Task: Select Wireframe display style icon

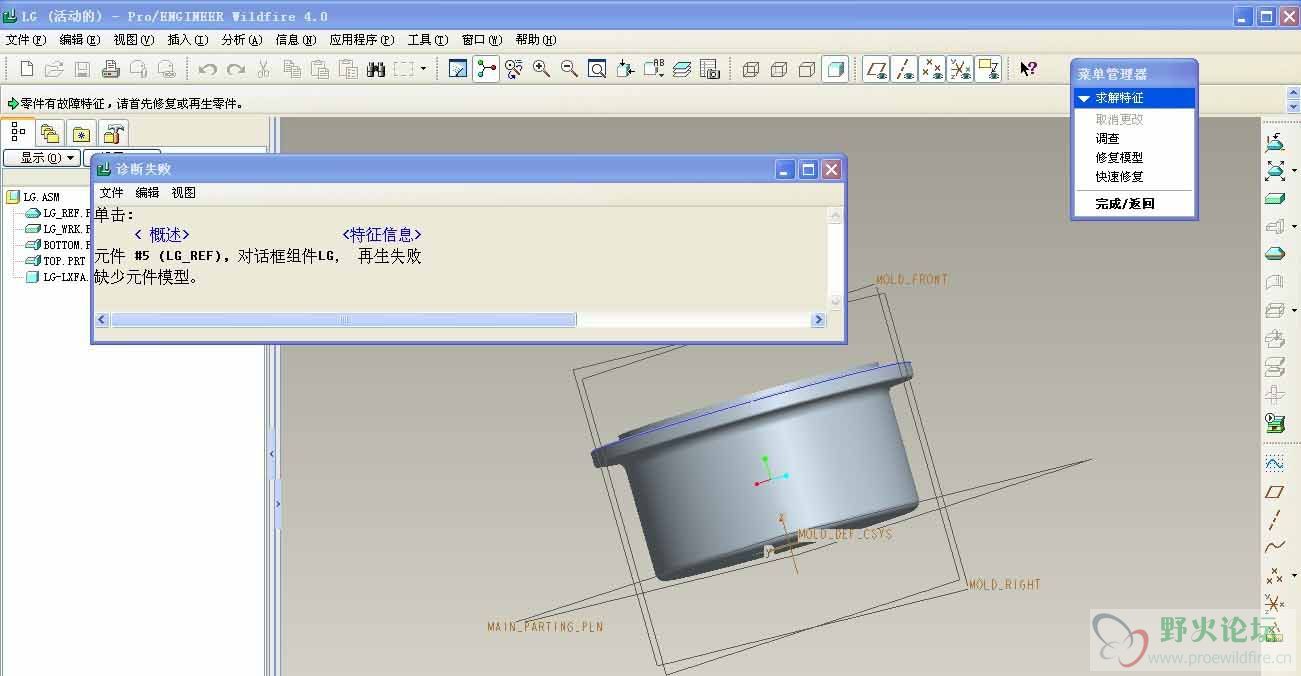Action: pyautogui.click(x=752, y=69)
